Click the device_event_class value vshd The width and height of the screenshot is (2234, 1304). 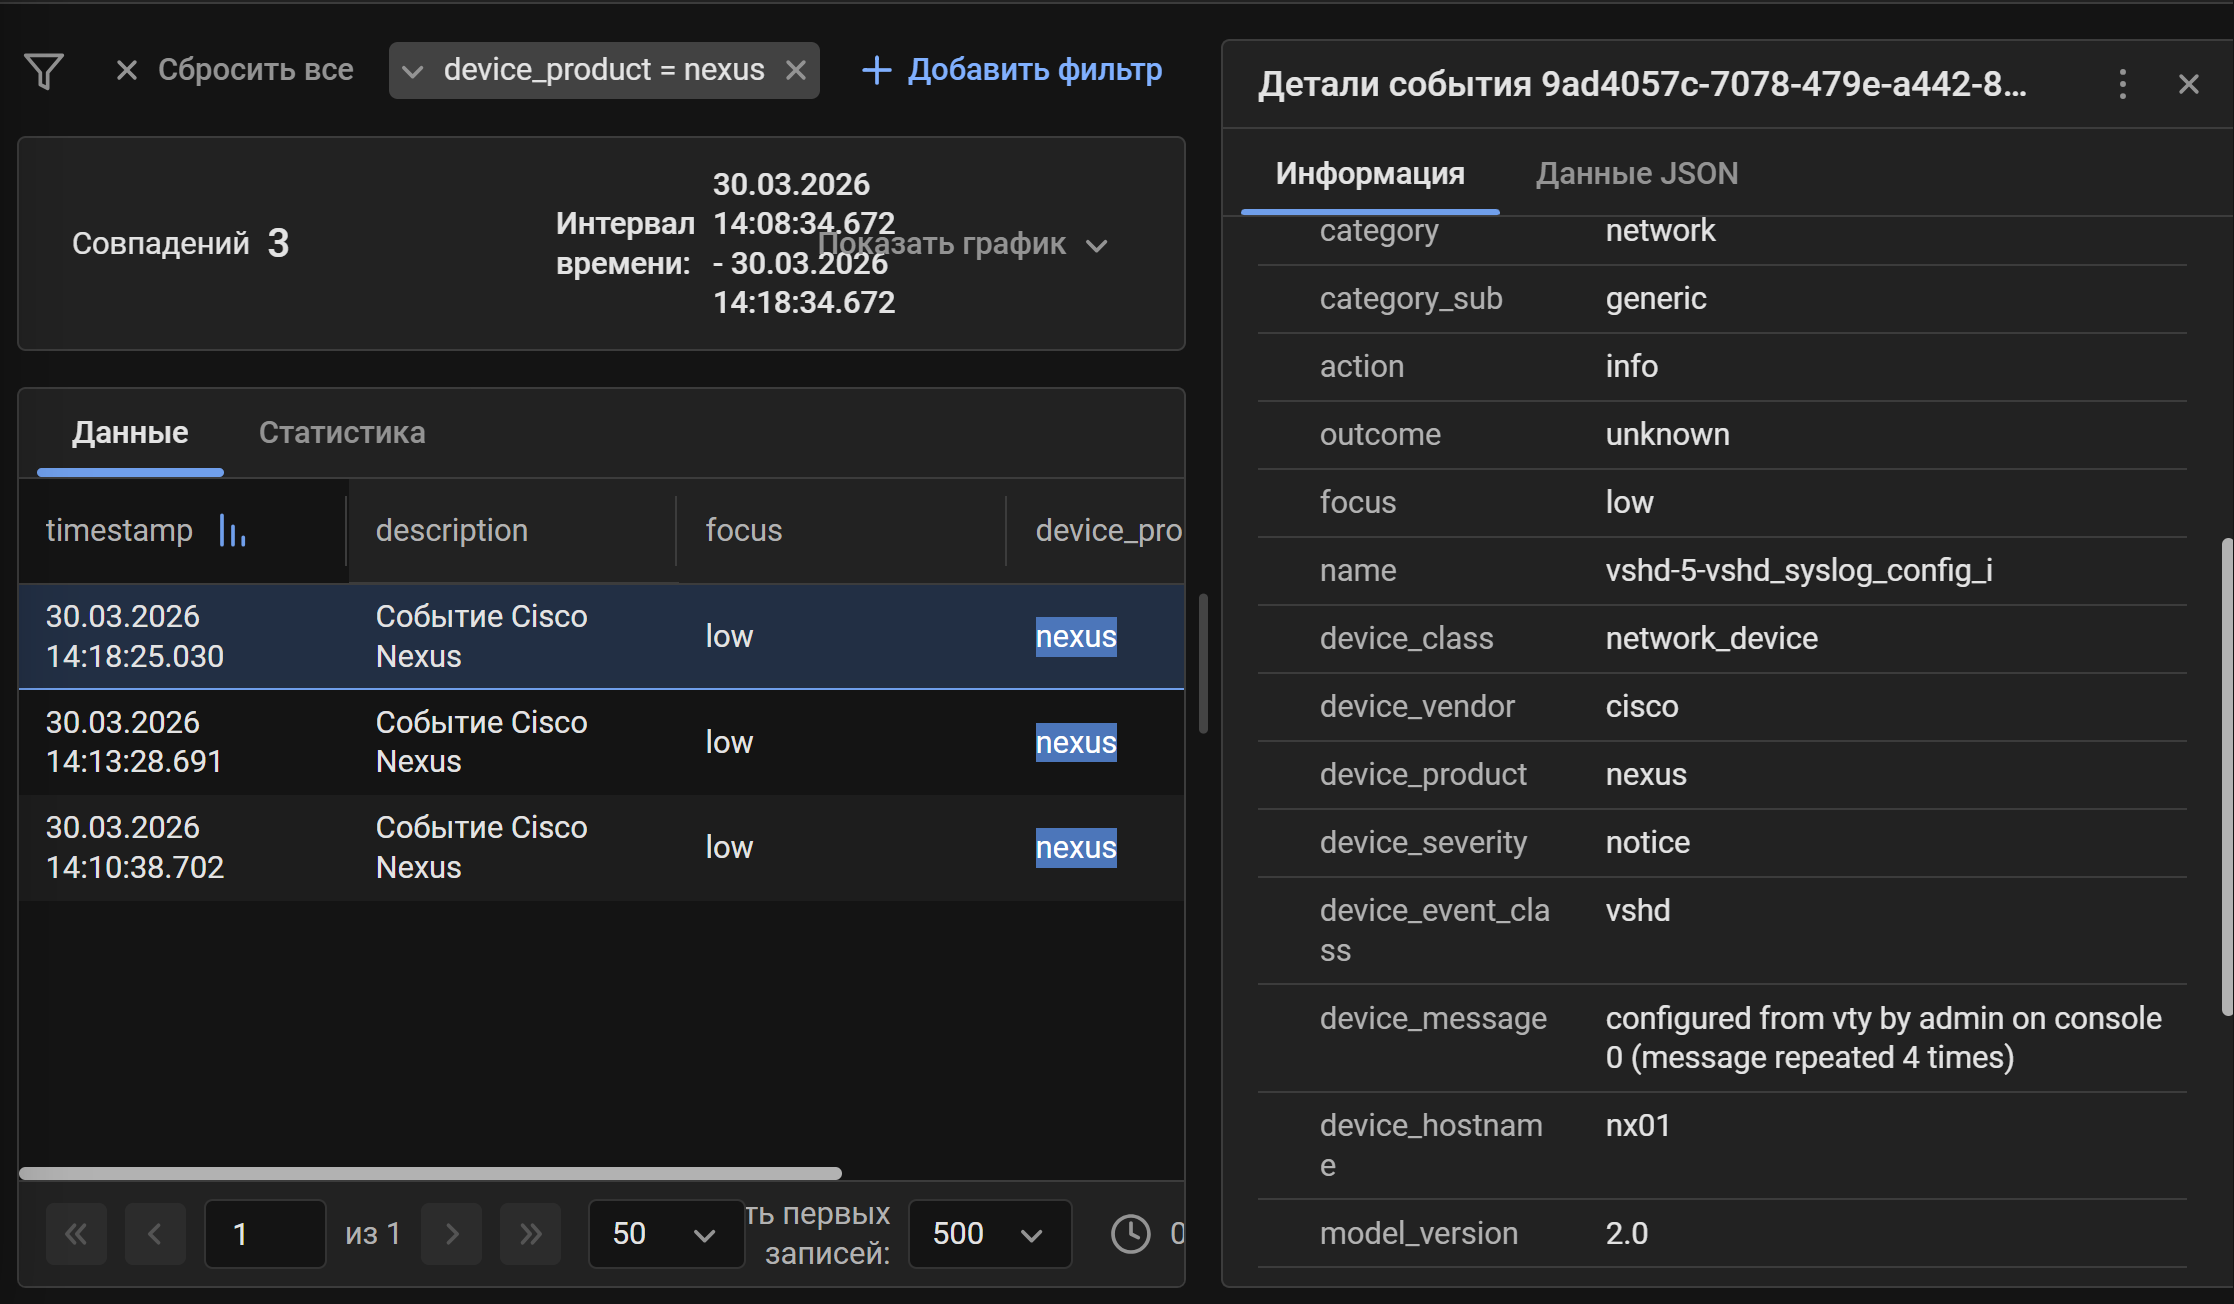point(1638,910)
